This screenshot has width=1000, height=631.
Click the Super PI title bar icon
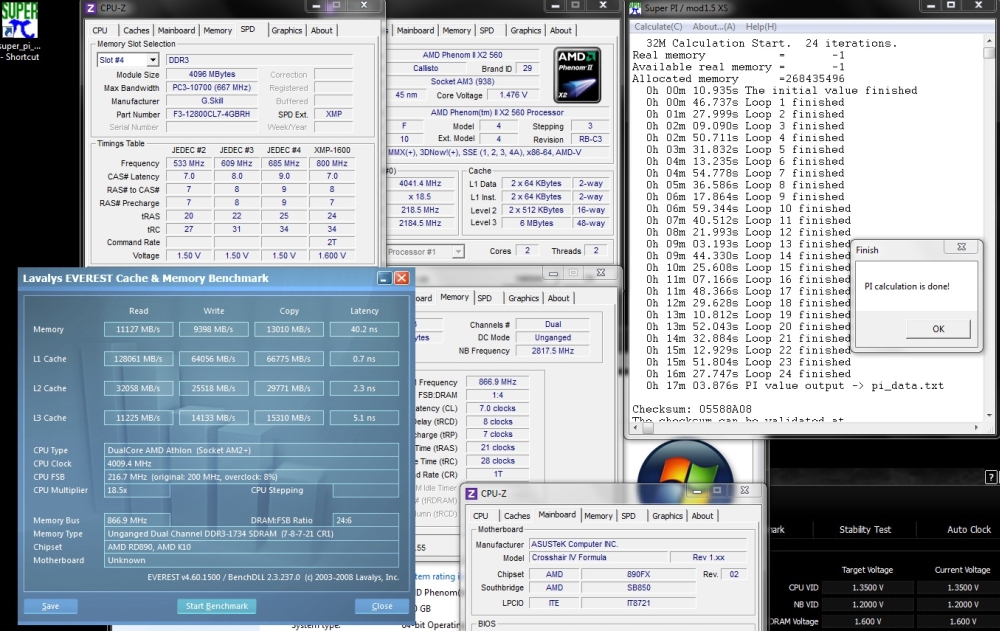pos(635,8)
